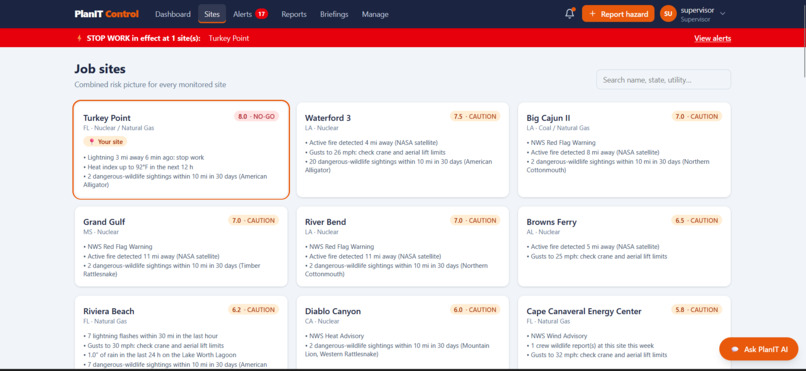Click the 7.5 CAUTION badge on Waterford 3
806x371 pixels.
pos(475,116)
